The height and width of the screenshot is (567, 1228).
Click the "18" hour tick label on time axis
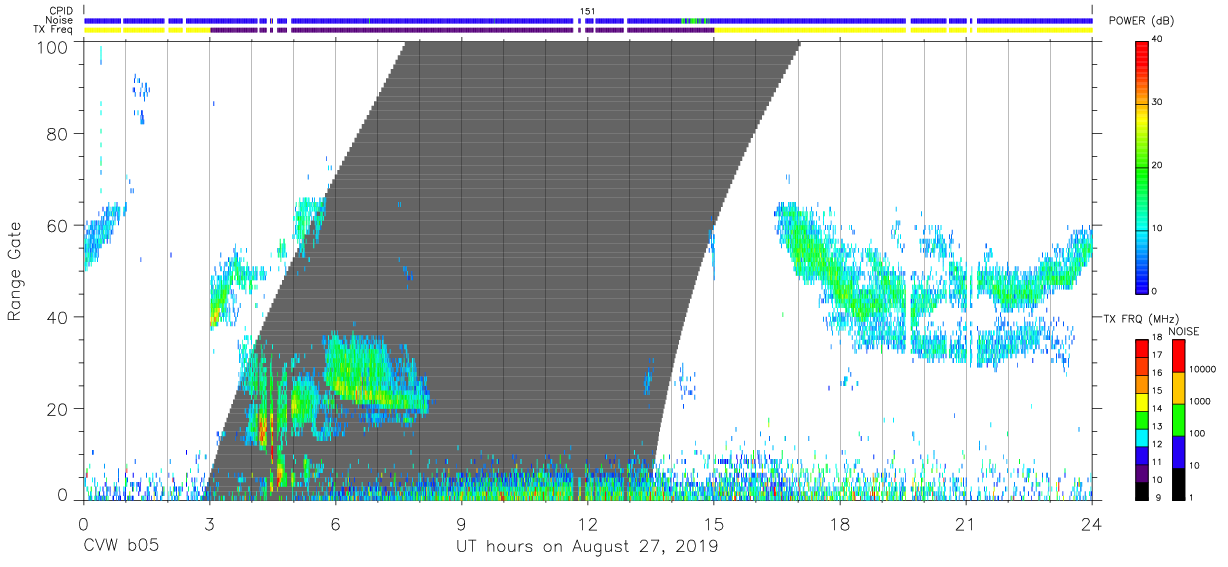coord(840,523)
